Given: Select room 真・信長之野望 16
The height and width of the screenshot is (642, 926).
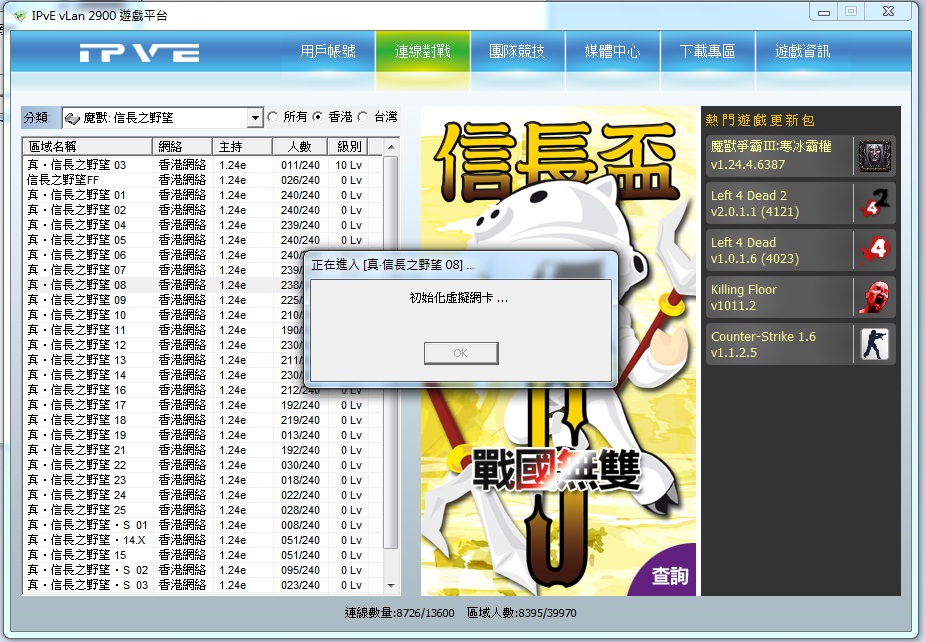Looking at the screenshot, I should coord(203,390).
